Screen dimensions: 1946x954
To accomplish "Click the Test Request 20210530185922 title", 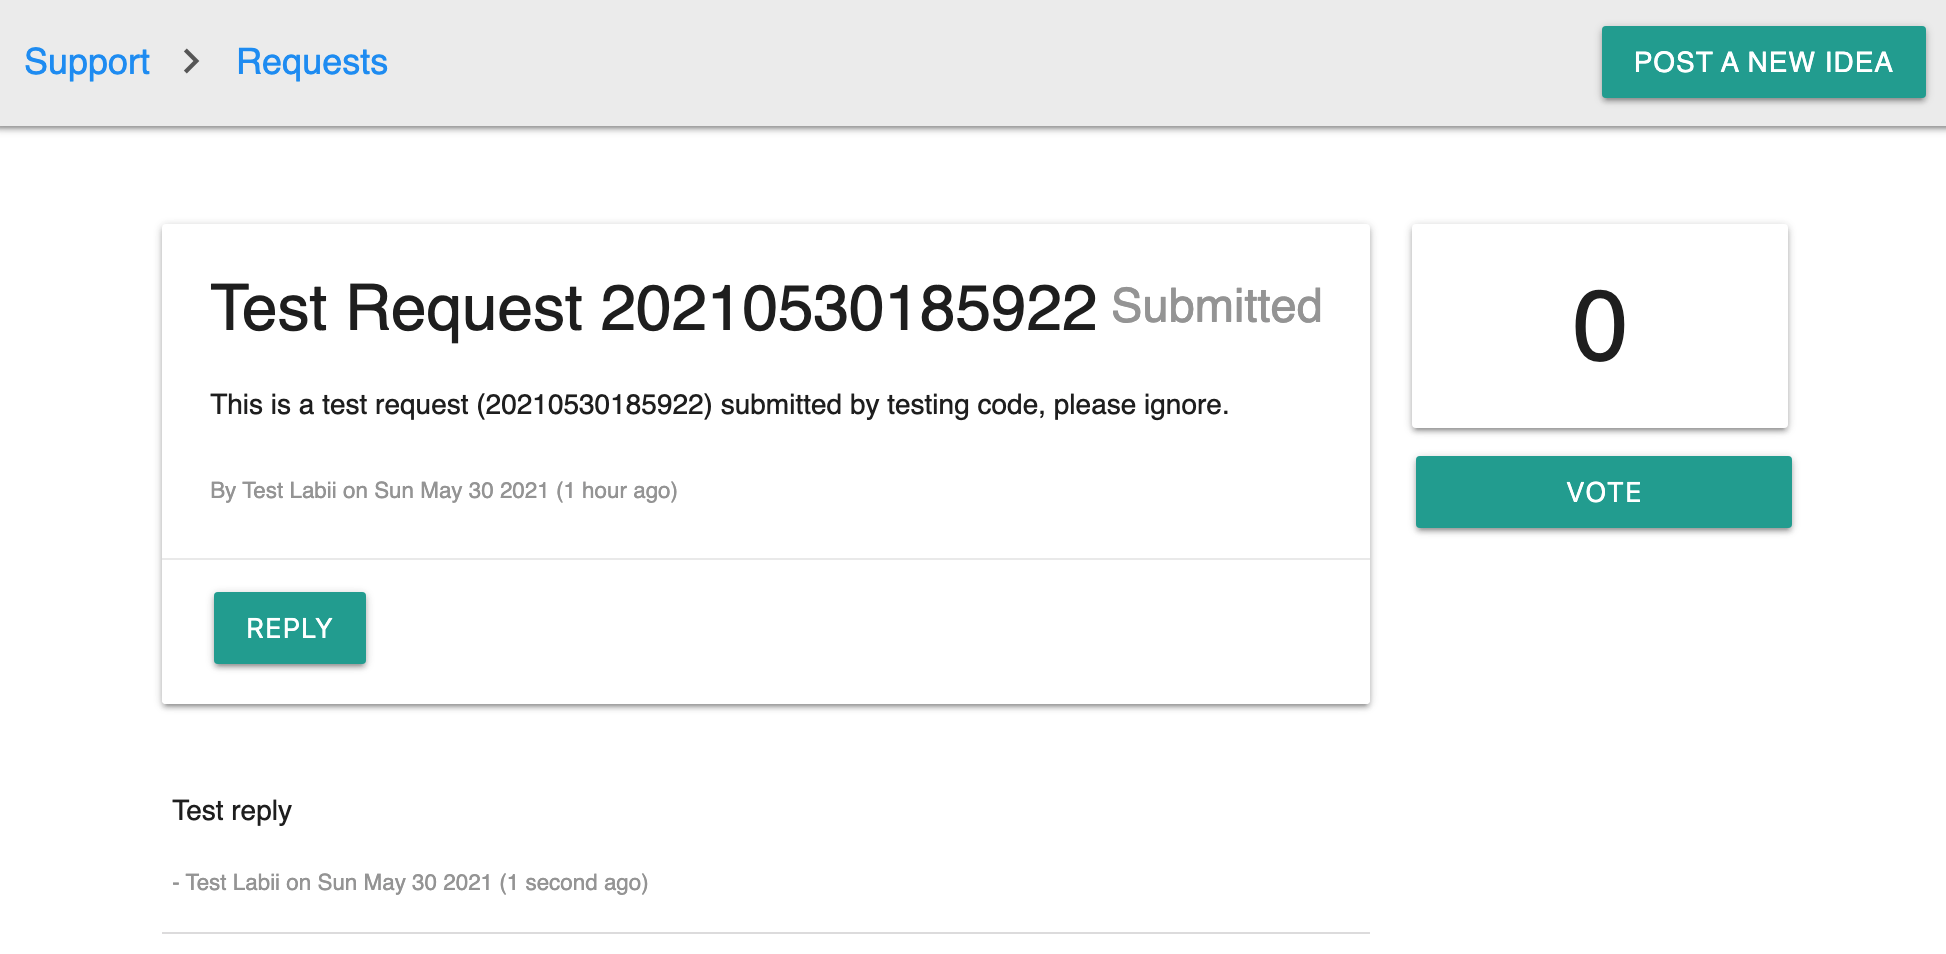I will point(653,307).
